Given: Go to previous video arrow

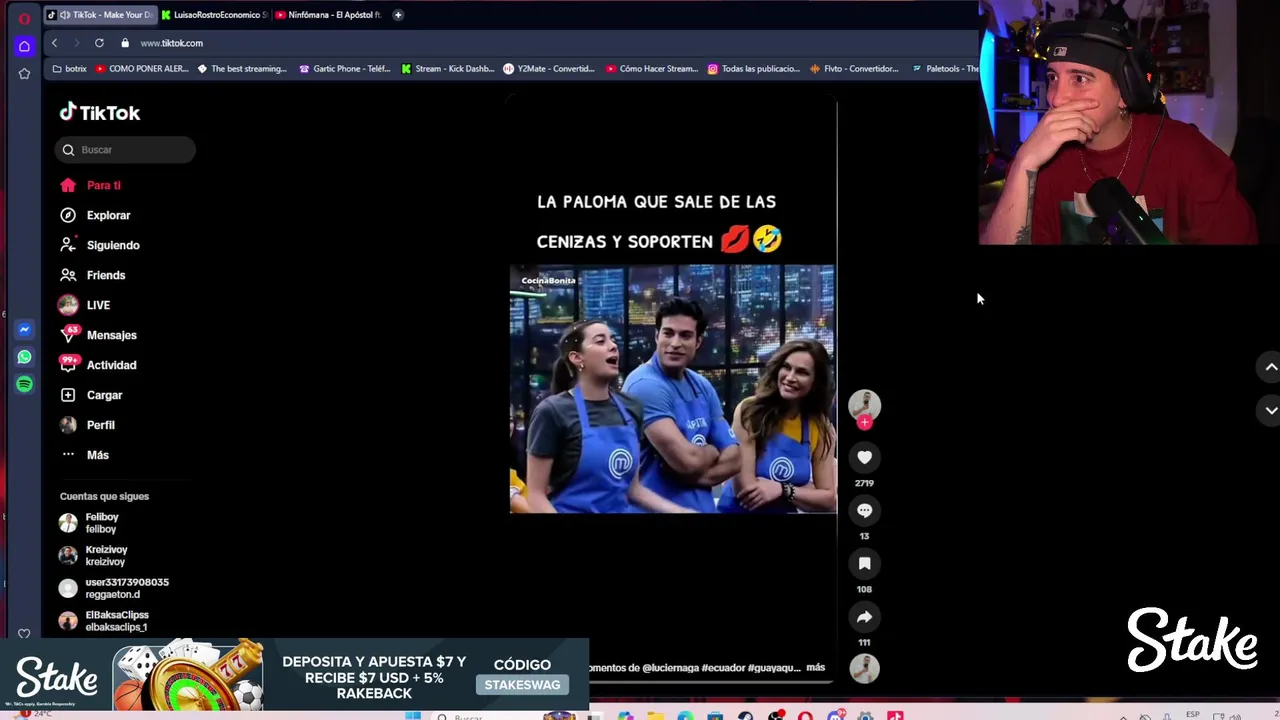Looking at the screenshot, I should point(1270,367).
